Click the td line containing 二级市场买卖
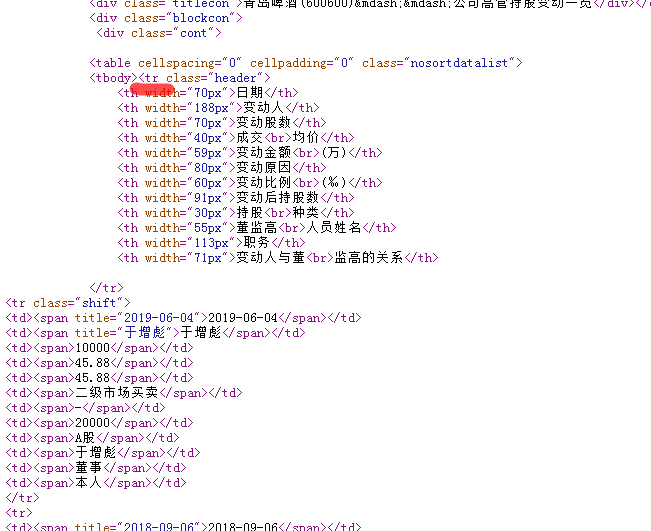 (x=124, y=393)
